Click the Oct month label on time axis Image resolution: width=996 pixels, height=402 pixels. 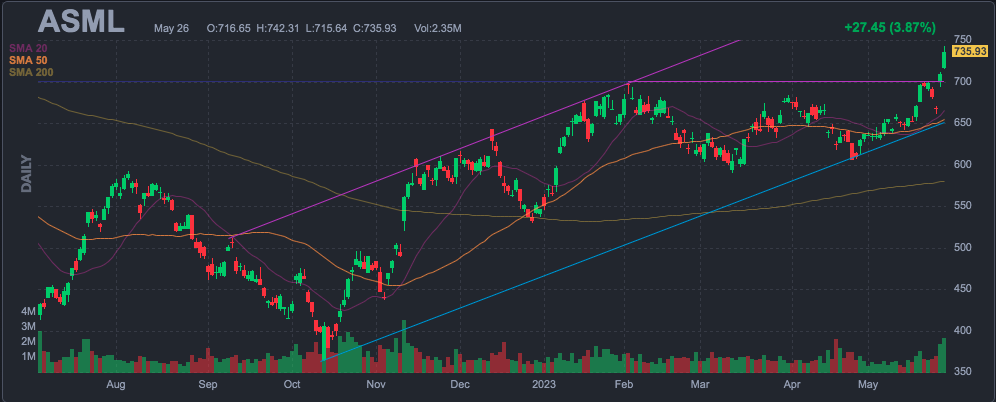coord(292,384)
